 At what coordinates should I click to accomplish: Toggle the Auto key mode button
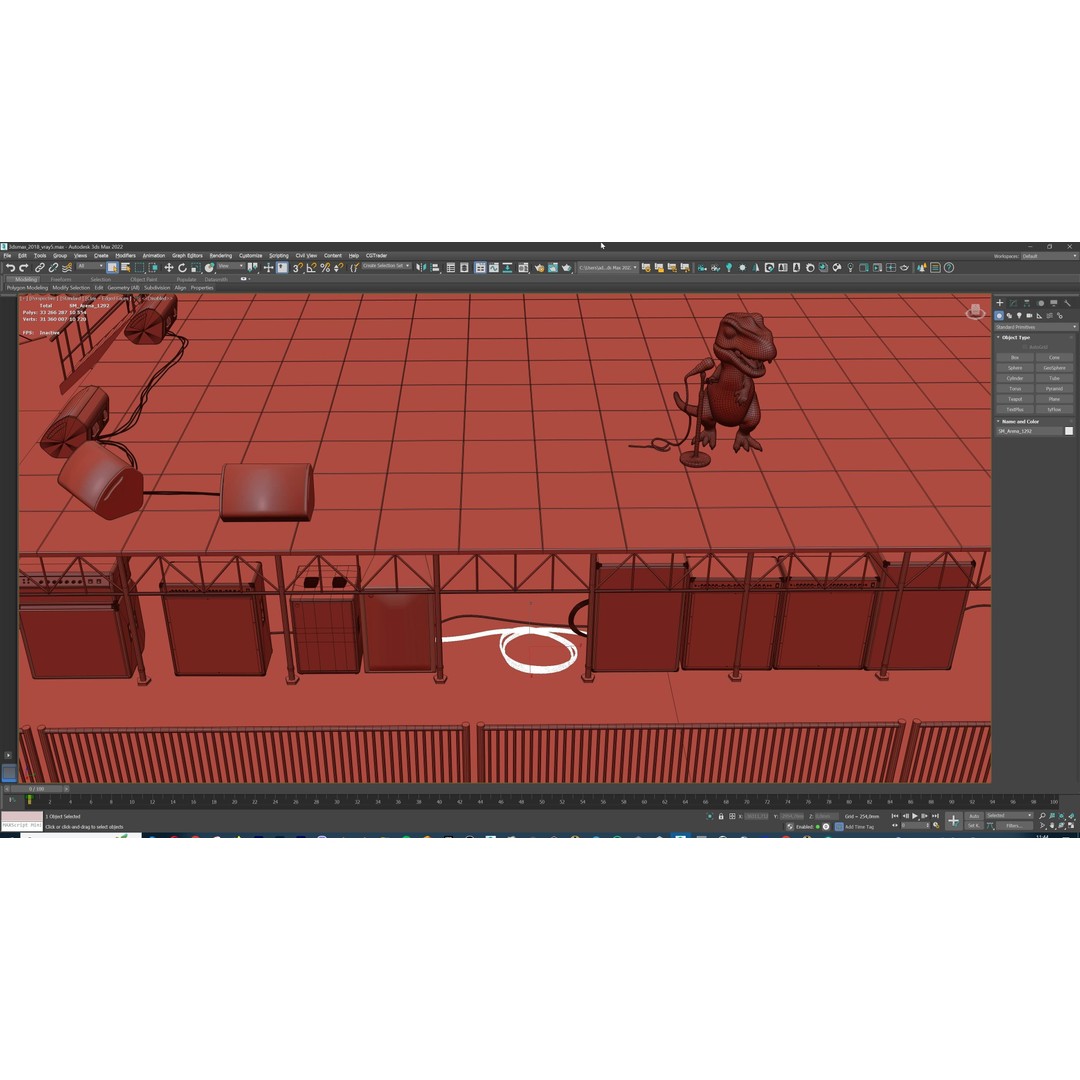974,816
